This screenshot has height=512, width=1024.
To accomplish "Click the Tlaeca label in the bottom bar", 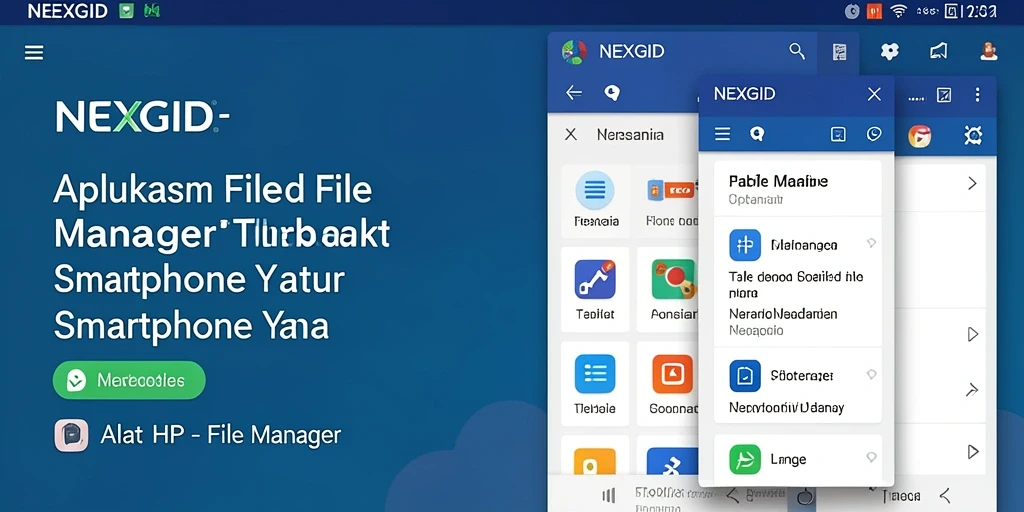I will [x=901, y=496].
